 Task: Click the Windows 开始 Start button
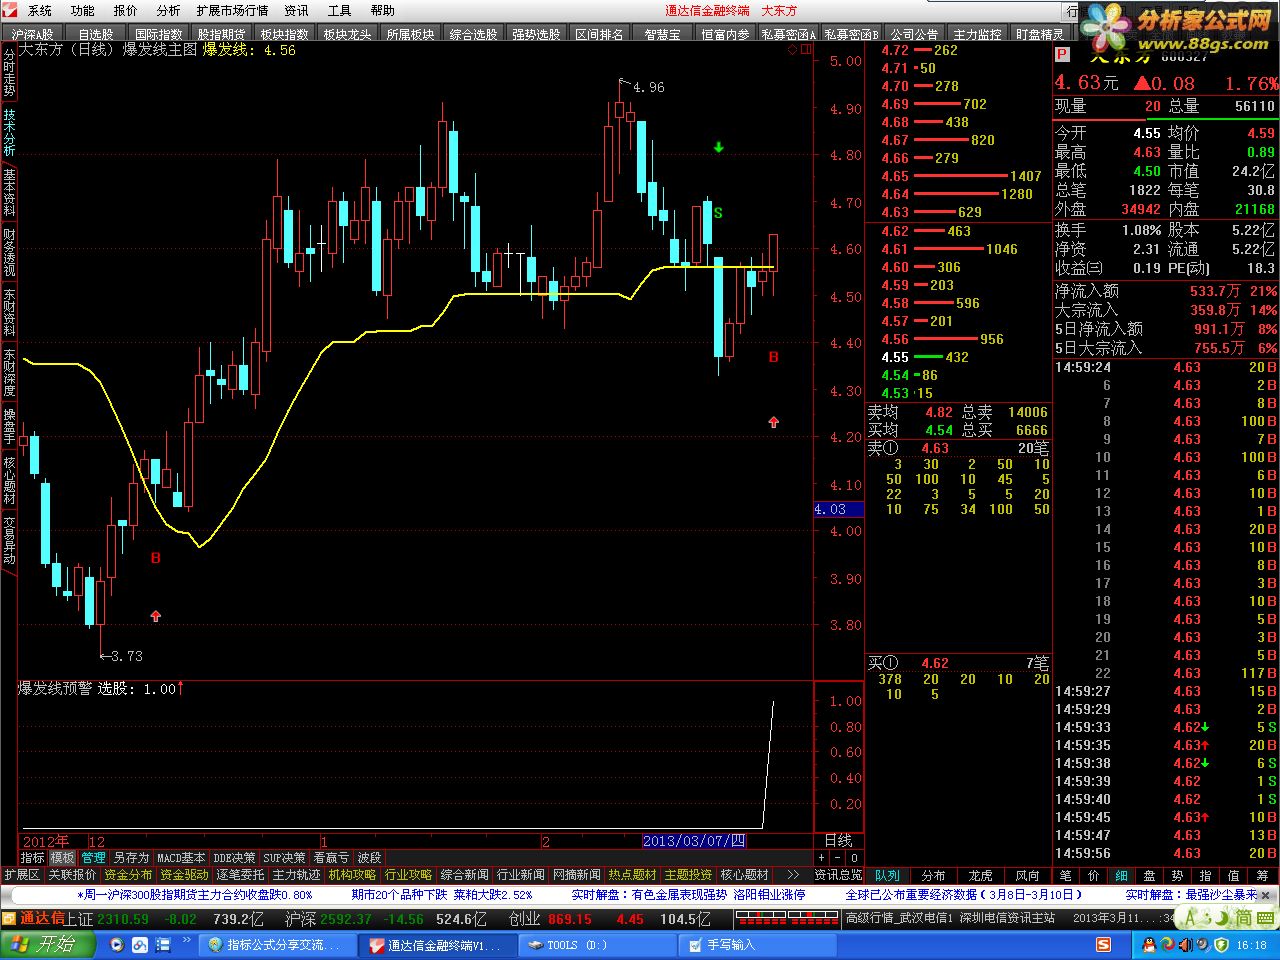point(45,944)
